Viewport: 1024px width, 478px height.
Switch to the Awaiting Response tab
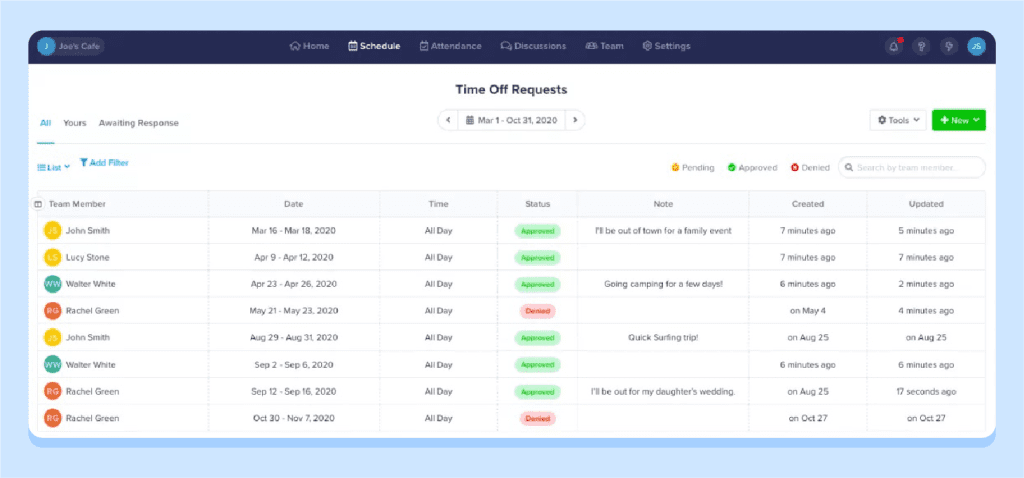point(138,123)
